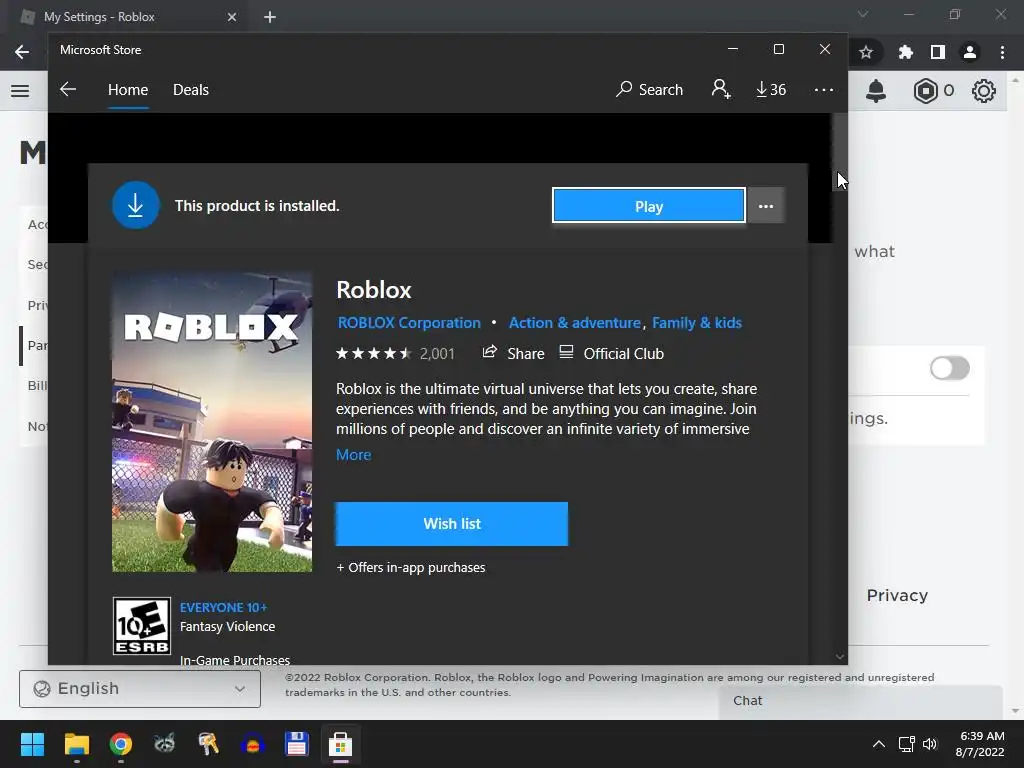Open File Explorer from the taskbar
This screenshot has width=1024, height=768.
click(x=76, y=744)
